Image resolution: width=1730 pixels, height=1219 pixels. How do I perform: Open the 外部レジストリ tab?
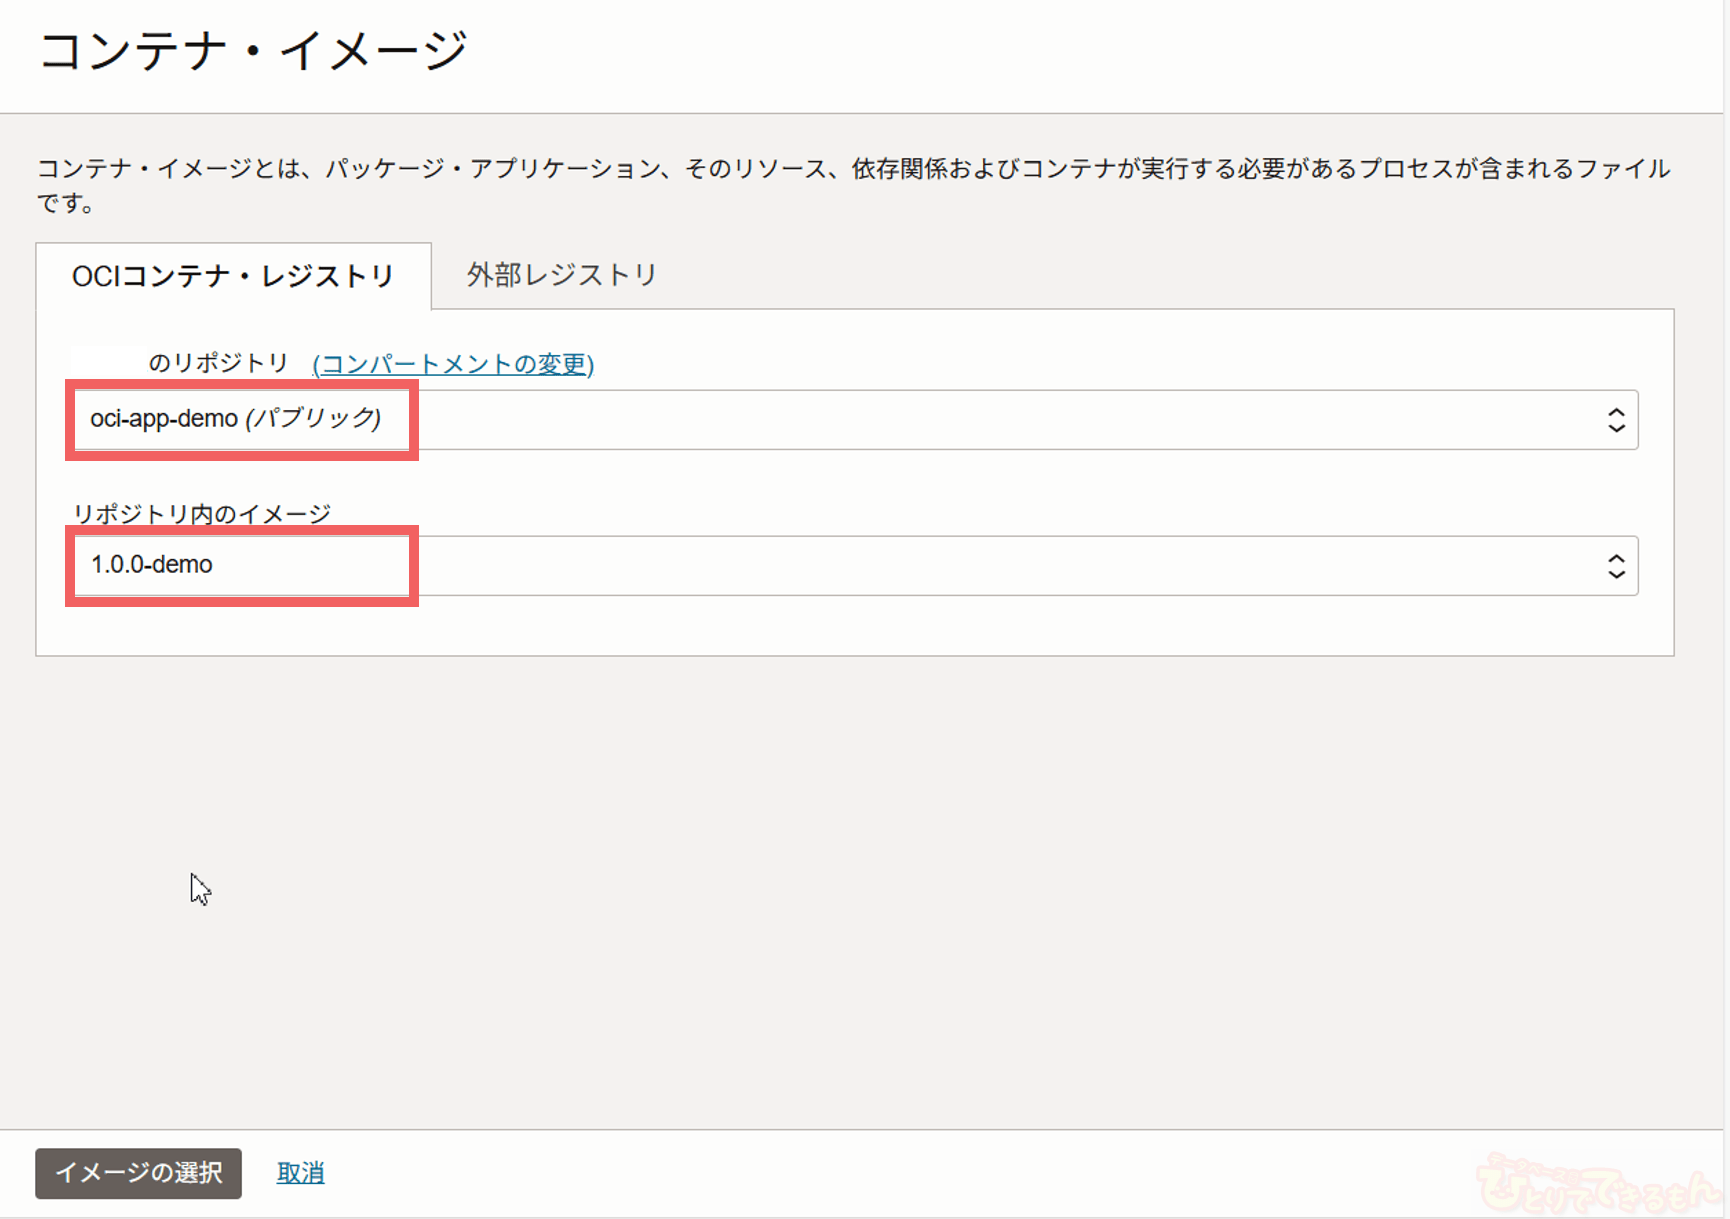coord(561,275)
